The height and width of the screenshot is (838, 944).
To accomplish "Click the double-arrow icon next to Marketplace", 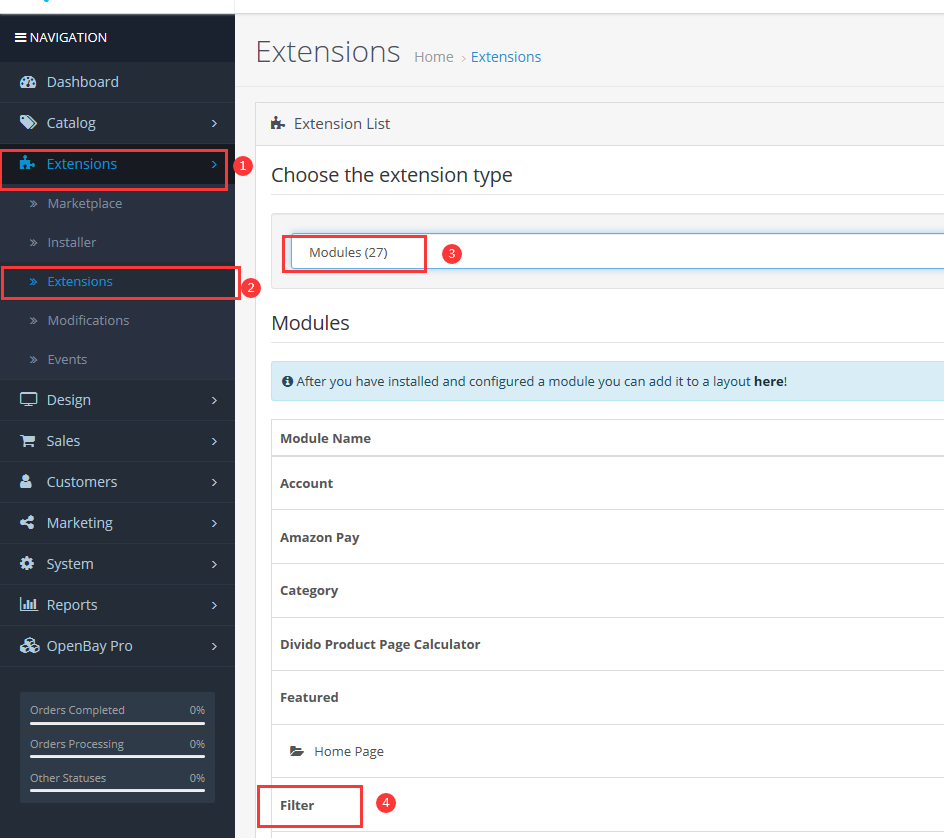I will click(x=34, y=203).
